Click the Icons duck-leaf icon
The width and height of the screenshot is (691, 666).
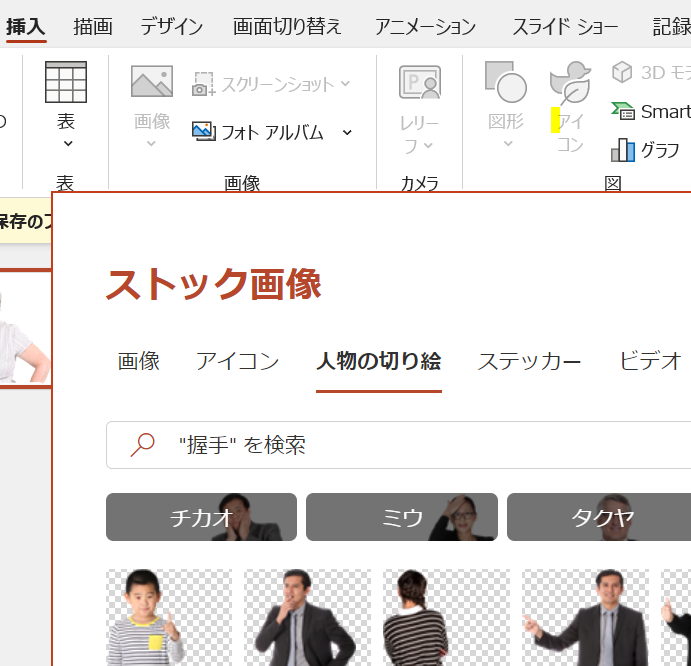click(x=570, y=82)
